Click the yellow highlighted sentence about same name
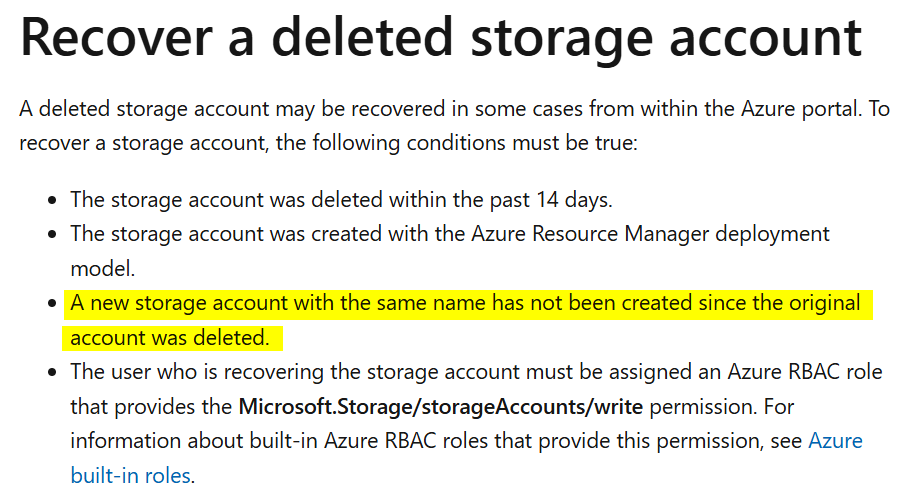Viewport: 916px width, 504px height. pos(465,303)
